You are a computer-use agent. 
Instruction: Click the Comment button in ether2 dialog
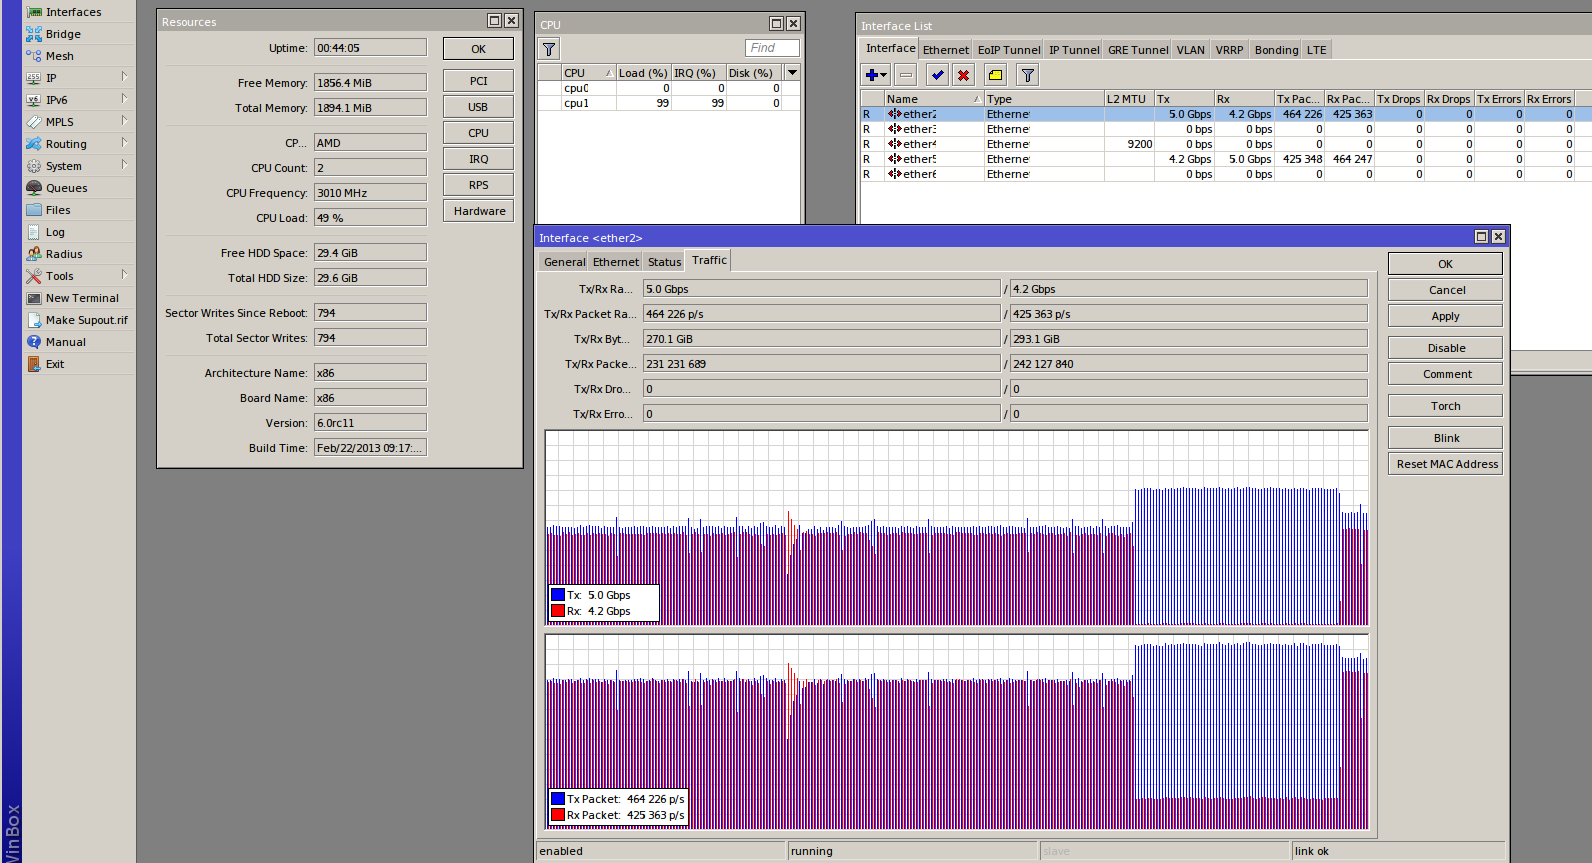(x=1445, y=374)
